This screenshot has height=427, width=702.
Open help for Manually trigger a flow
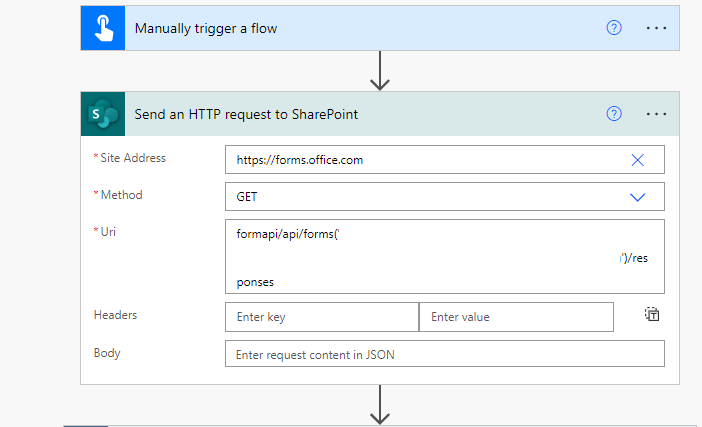pos(614,28)
